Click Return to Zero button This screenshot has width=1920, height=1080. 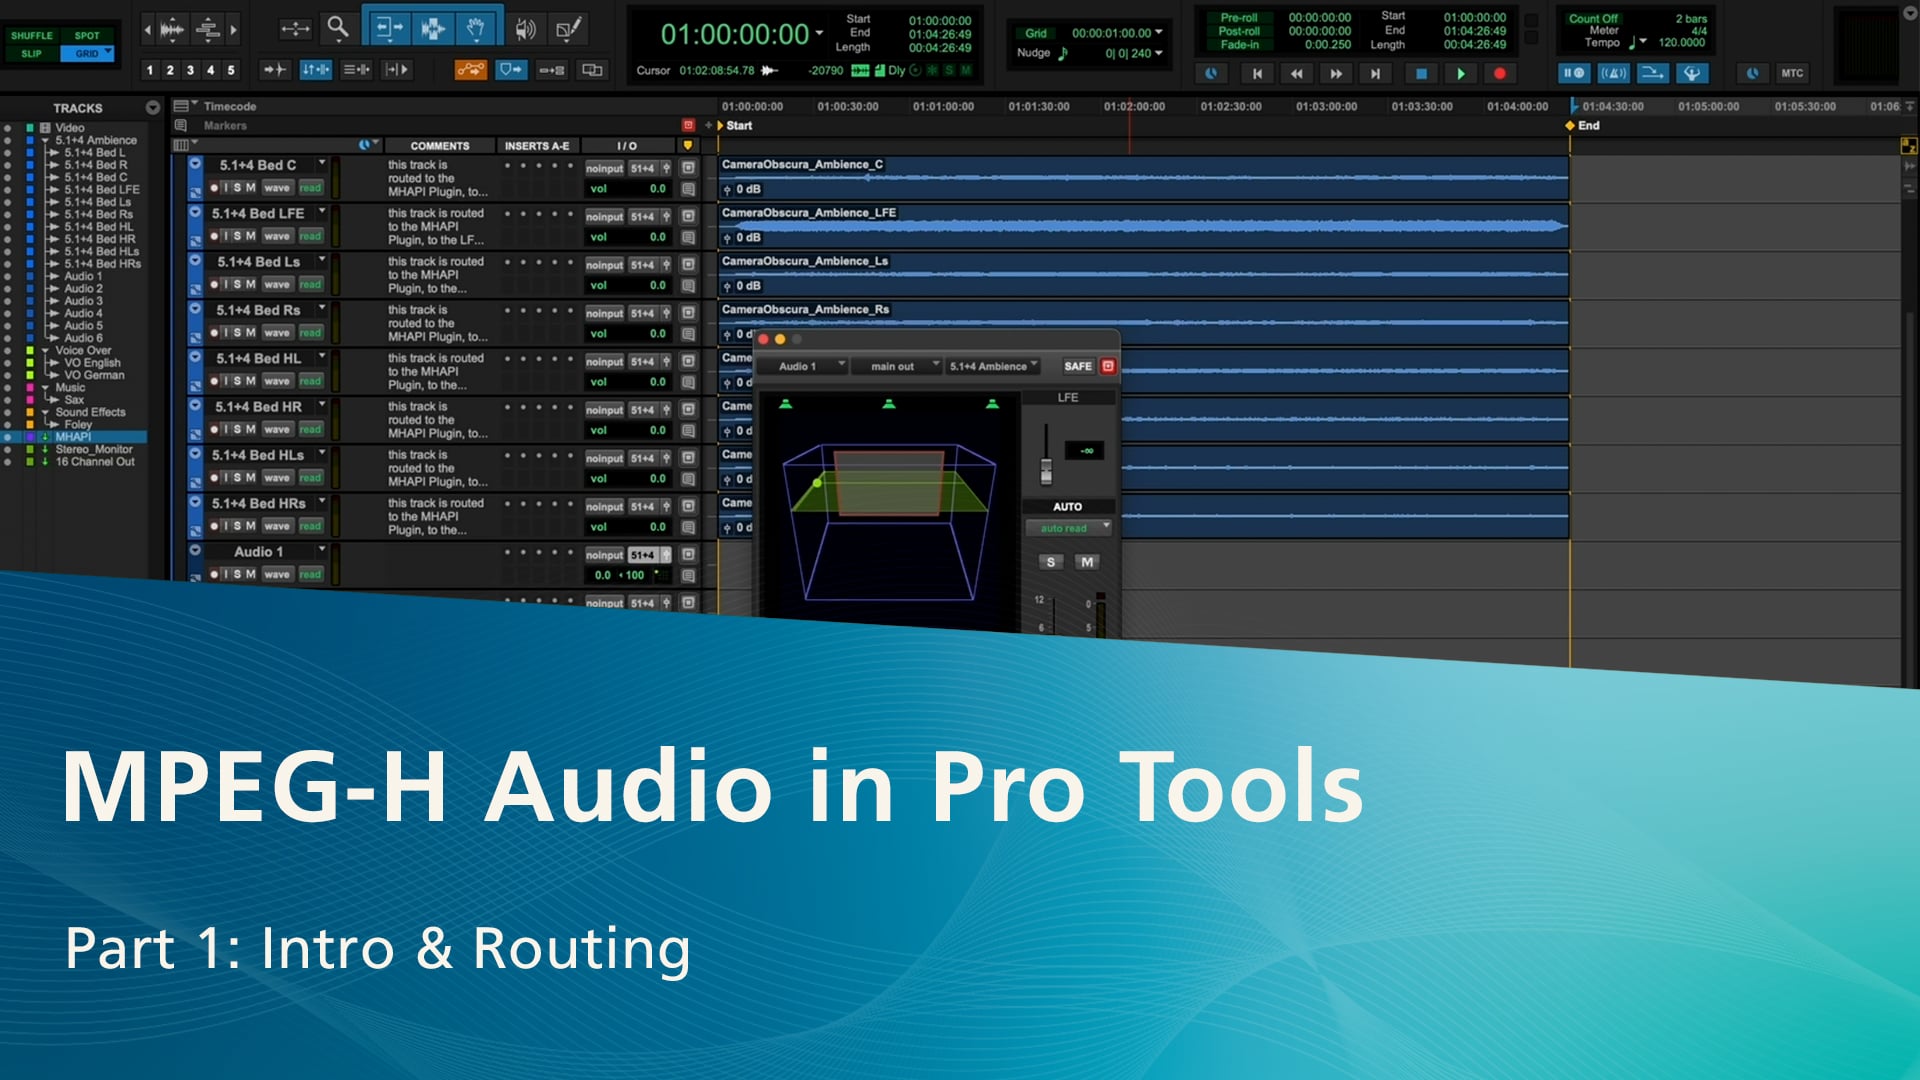point(1257,73)
